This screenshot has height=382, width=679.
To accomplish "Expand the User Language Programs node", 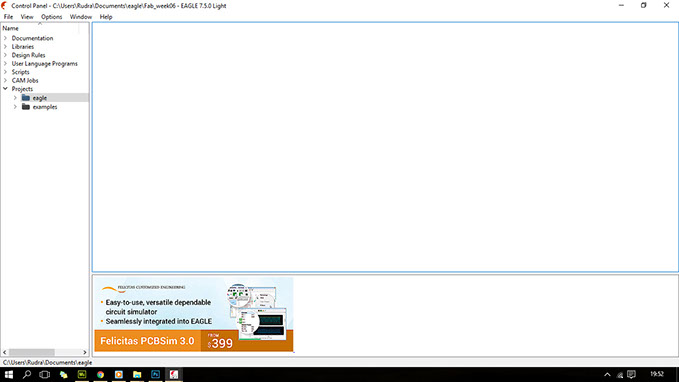I will pos(5,63).
